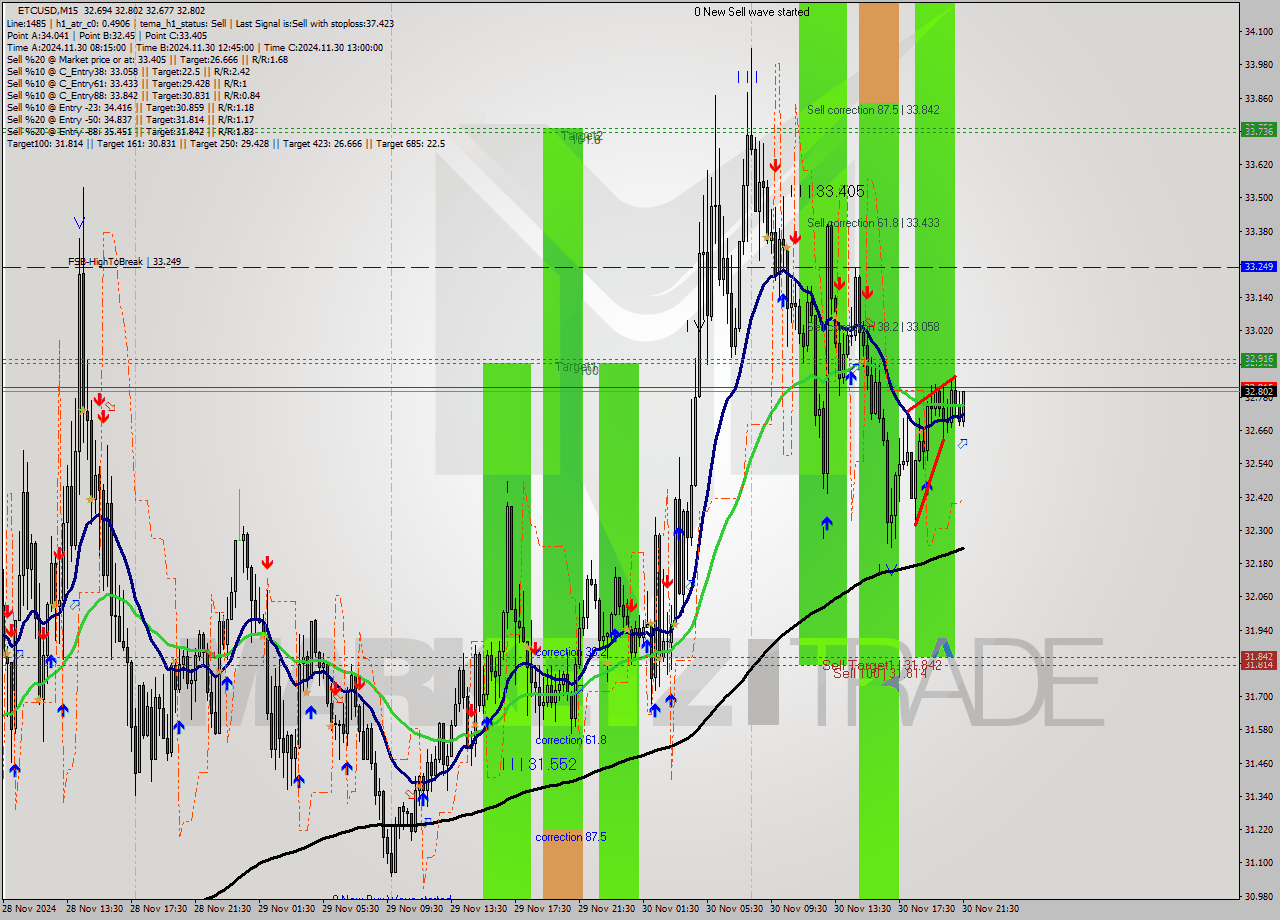The height and width of the screenshot is (920, 1280).
Task: Click the 33.500 price axis label
Action: coord(1259,198)
